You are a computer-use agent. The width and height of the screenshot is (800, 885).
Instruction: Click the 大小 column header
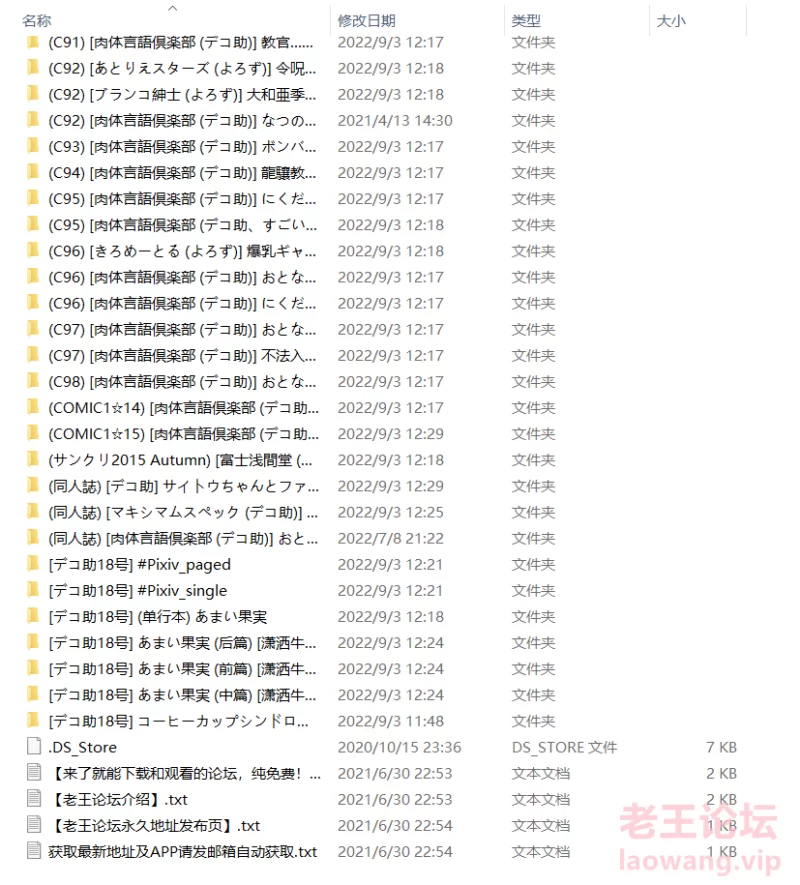click(x=671, y=21)
